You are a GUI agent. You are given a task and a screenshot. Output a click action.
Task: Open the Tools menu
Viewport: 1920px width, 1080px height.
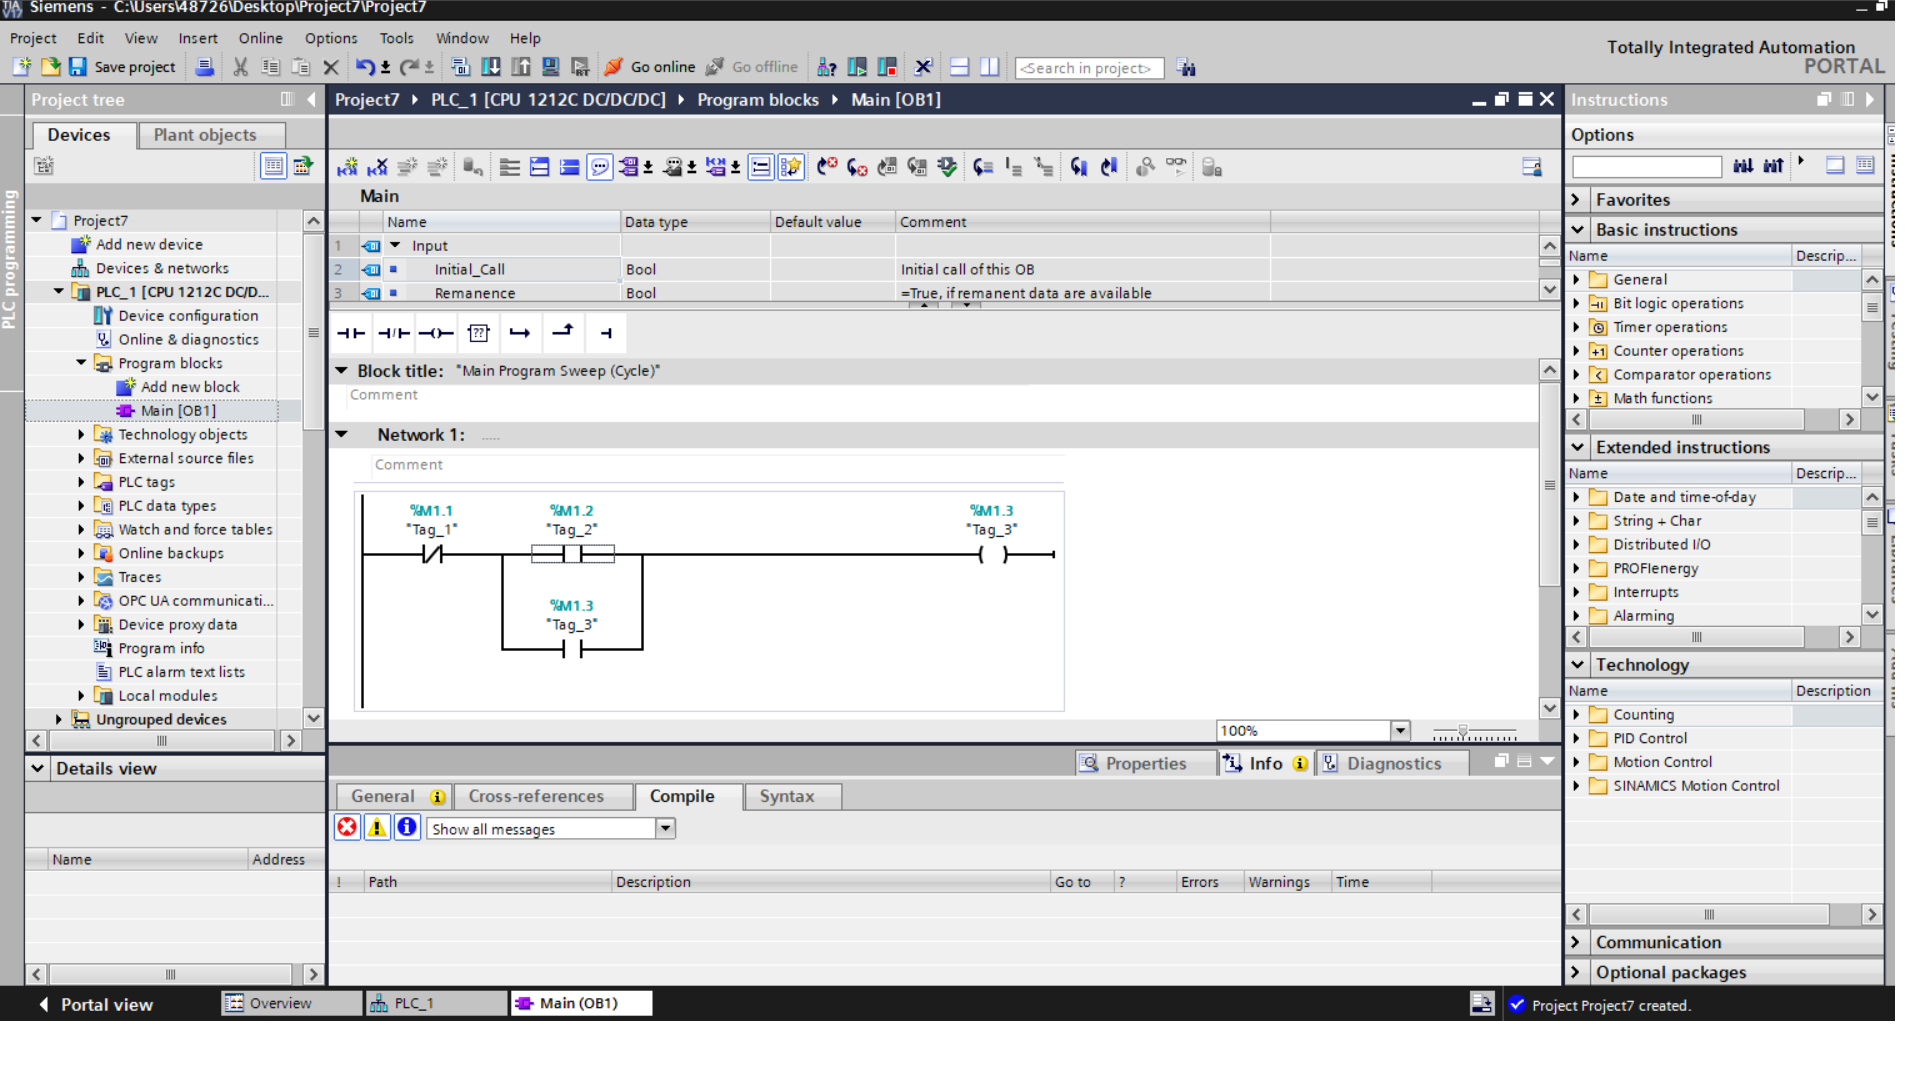click(396, 38)
